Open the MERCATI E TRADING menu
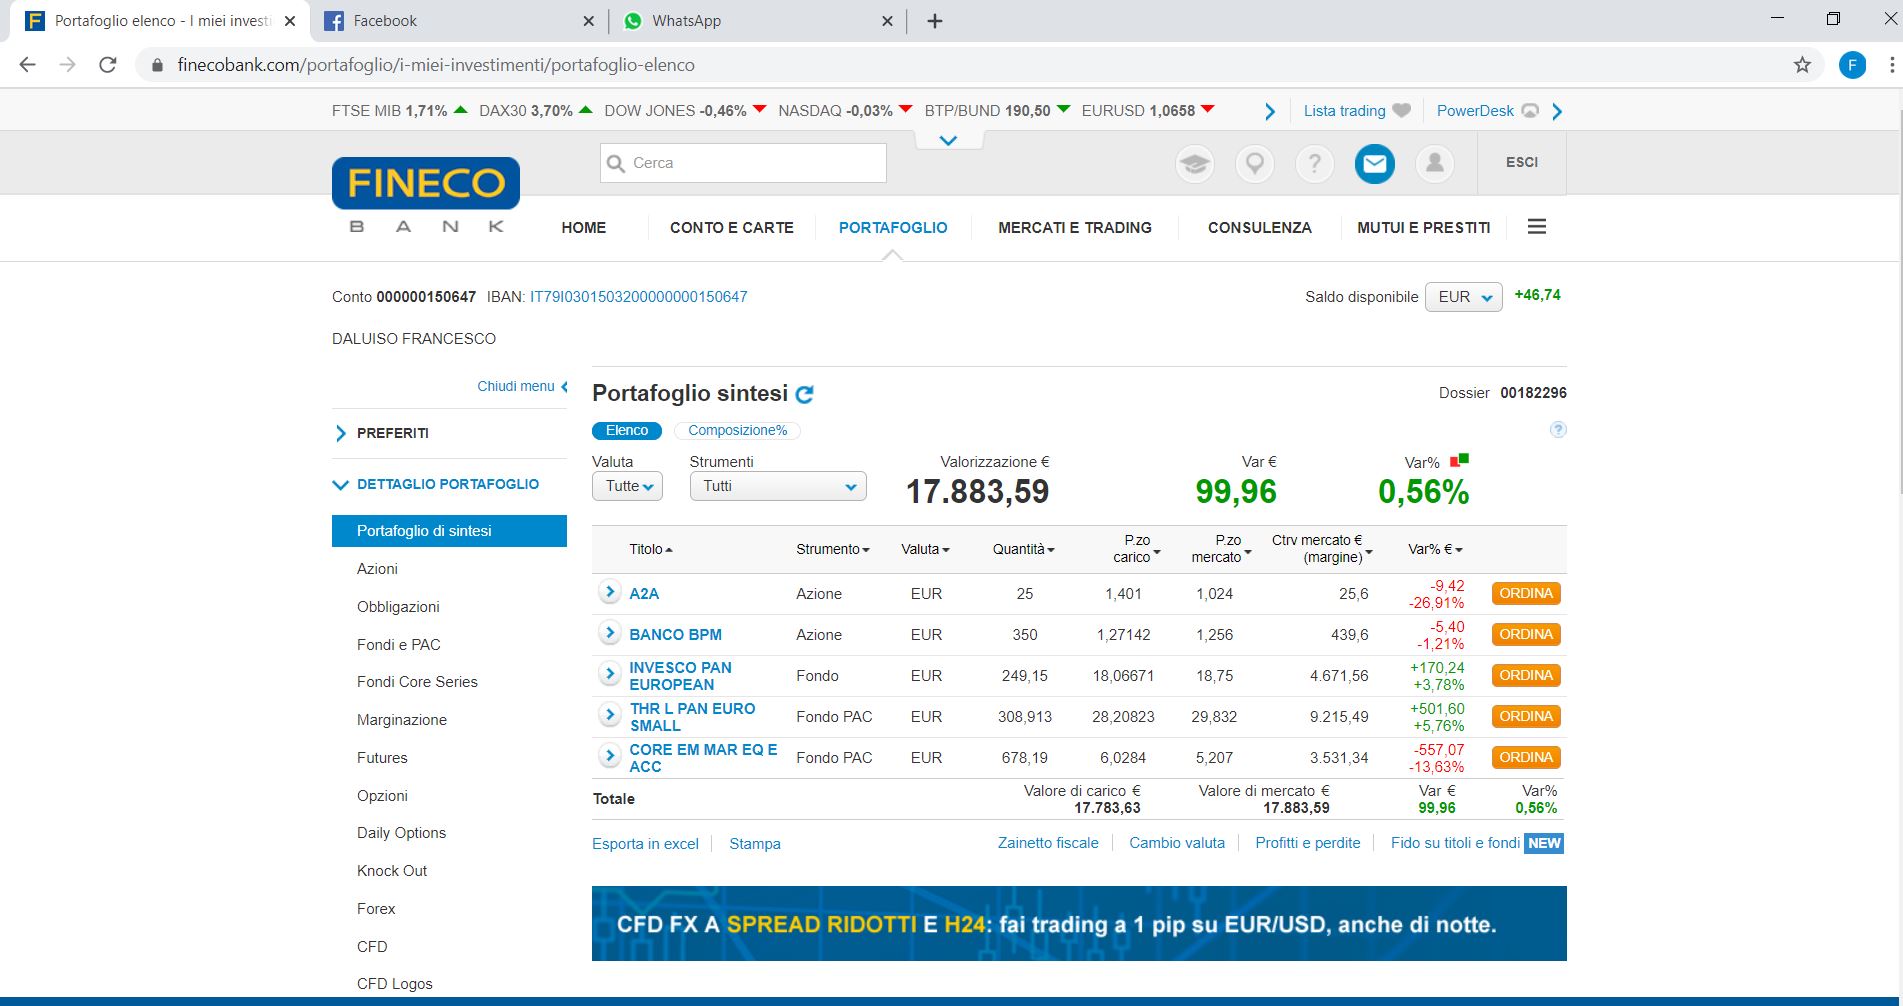Screen dimensions: 1903x1006 (1074, 227)
